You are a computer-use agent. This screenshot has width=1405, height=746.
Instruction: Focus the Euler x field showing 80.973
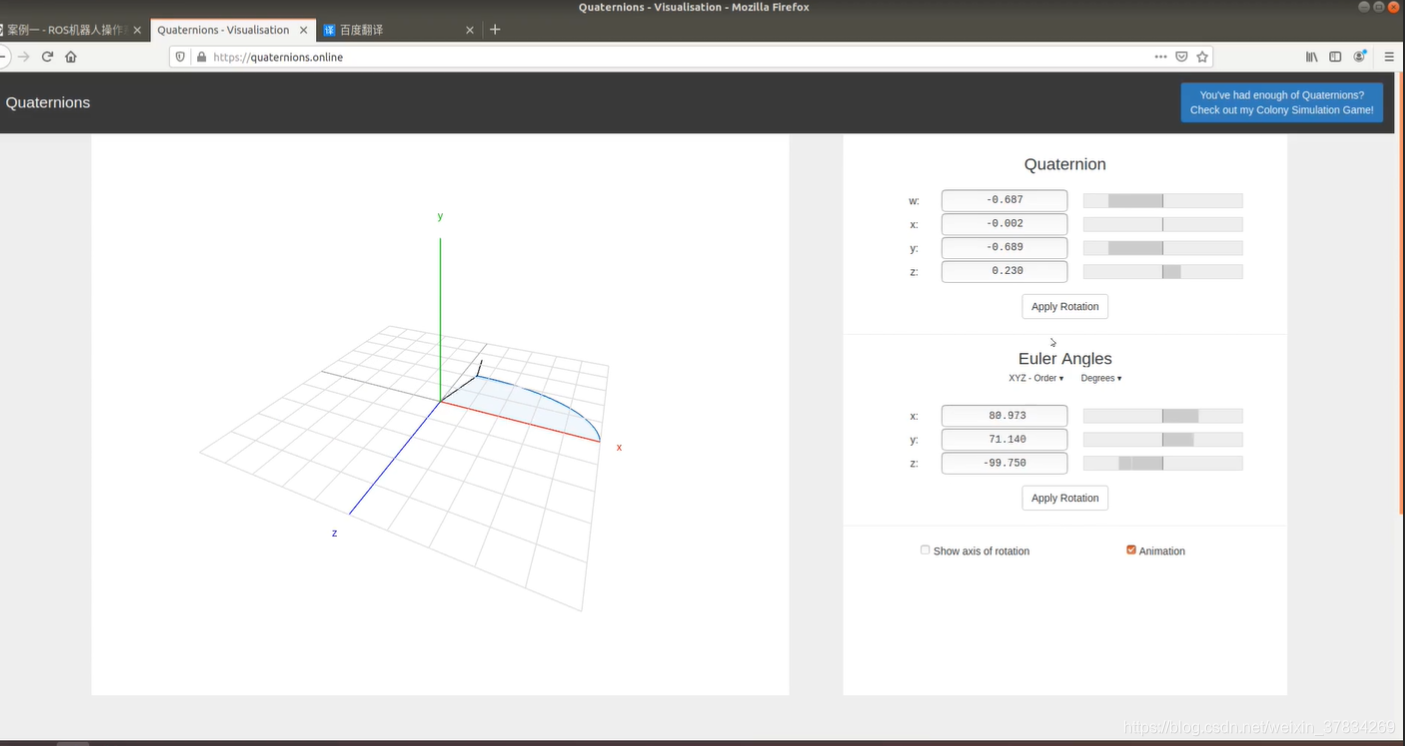click(x=1004, y=416)
